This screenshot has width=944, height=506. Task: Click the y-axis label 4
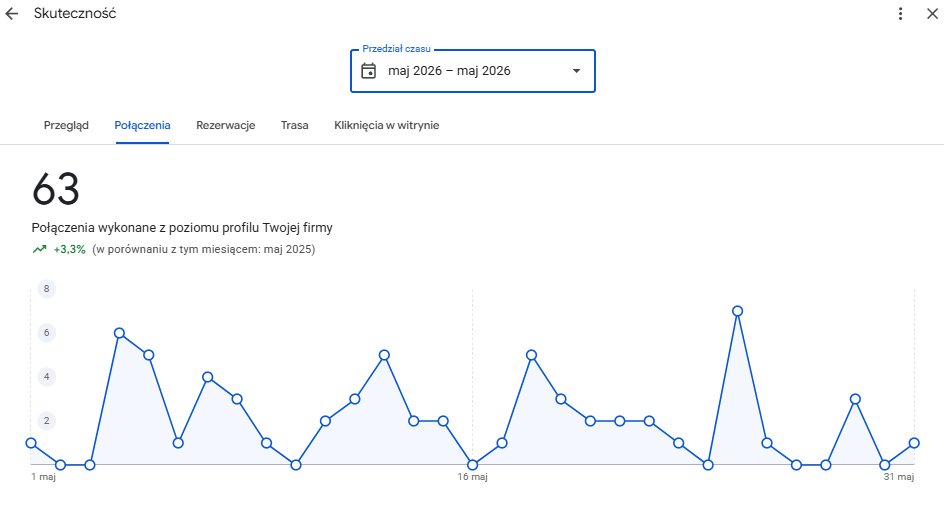[x=46, y=377]
